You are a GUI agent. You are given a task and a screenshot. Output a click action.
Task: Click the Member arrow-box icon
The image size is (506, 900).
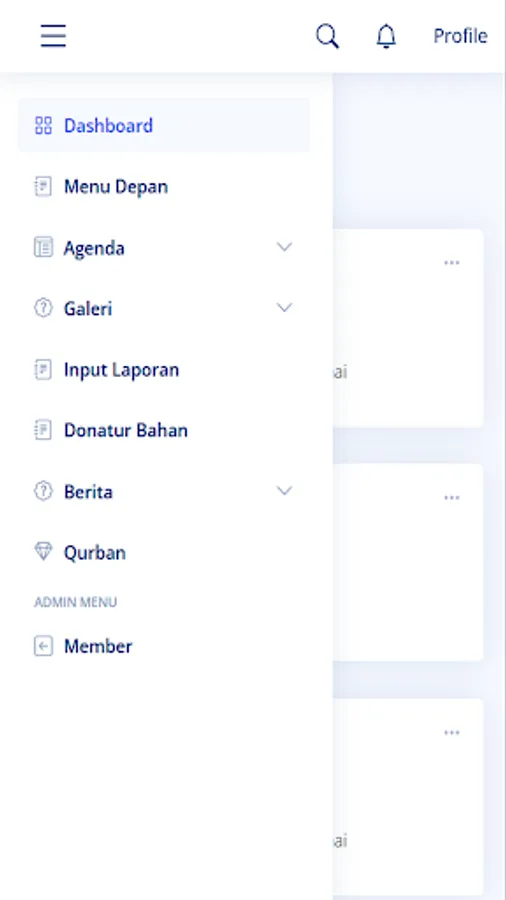[43, 646]
